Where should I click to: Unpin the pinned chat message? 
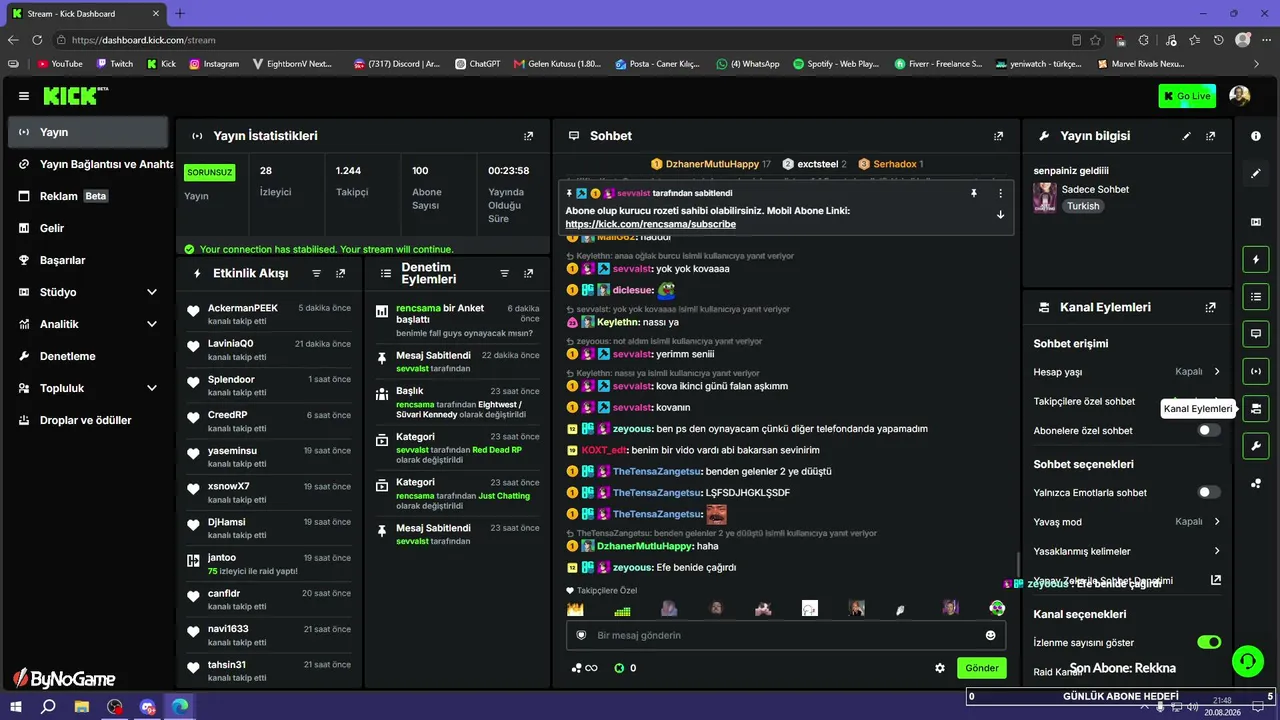(974, 193)
